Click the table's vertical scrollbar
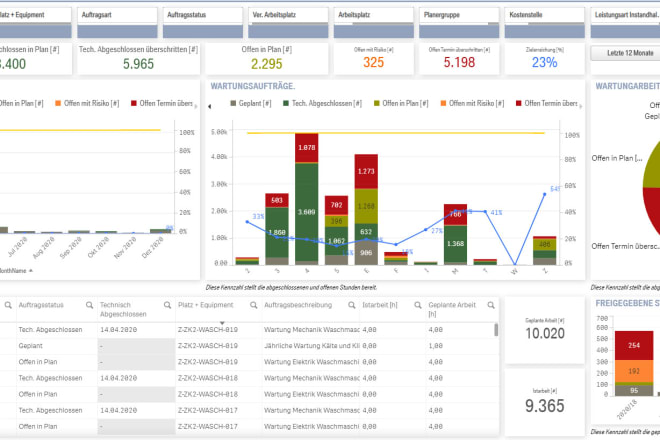The image size is (660, 440). pyautogui.click(x=496, y=332)
